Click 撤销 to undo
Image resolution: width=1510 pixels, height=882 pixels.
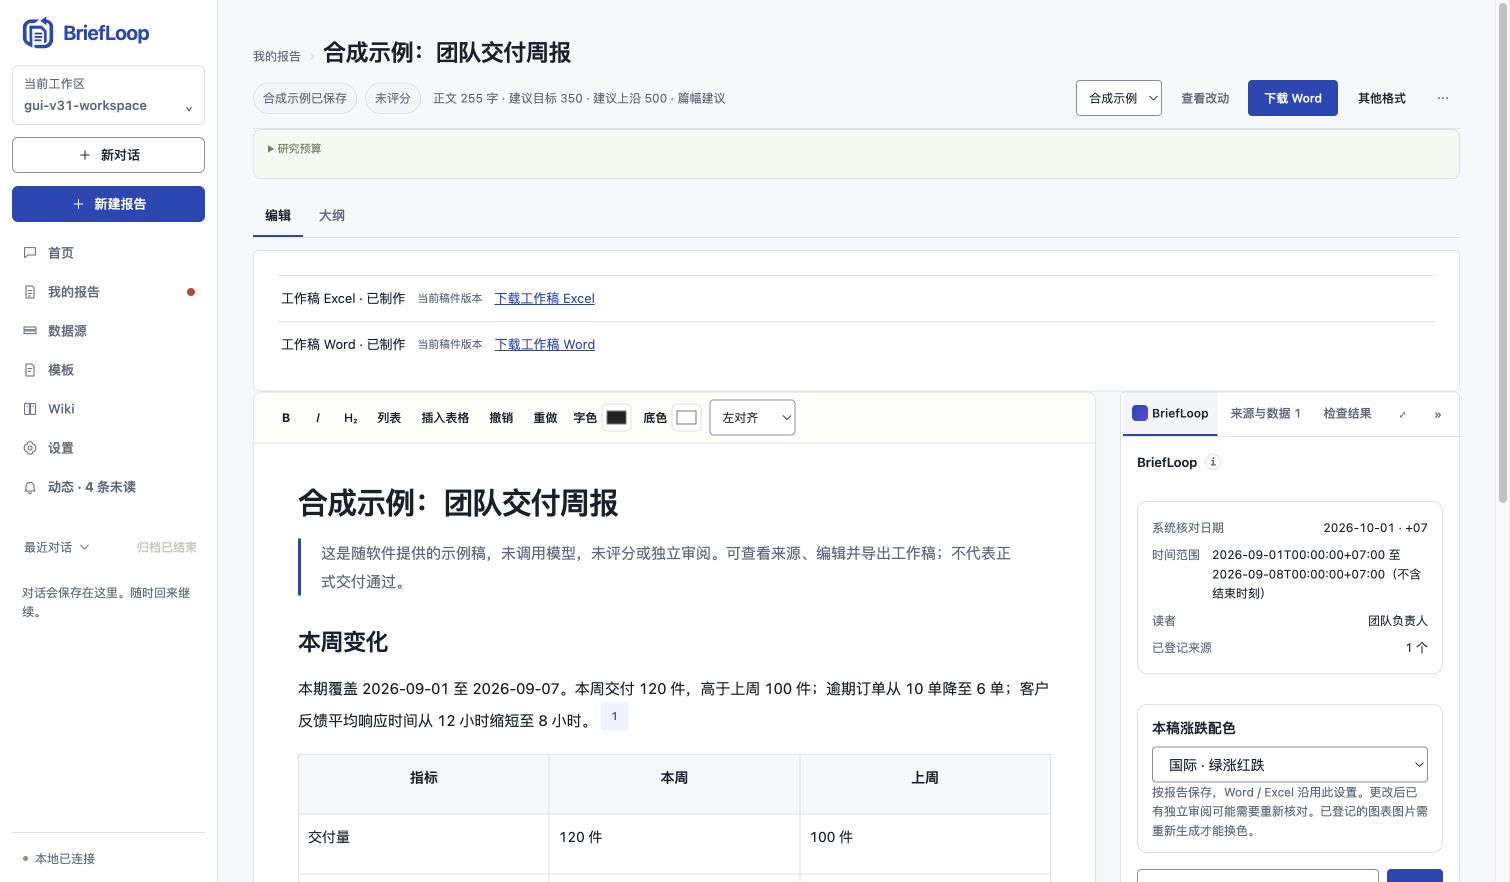point(501,418)
